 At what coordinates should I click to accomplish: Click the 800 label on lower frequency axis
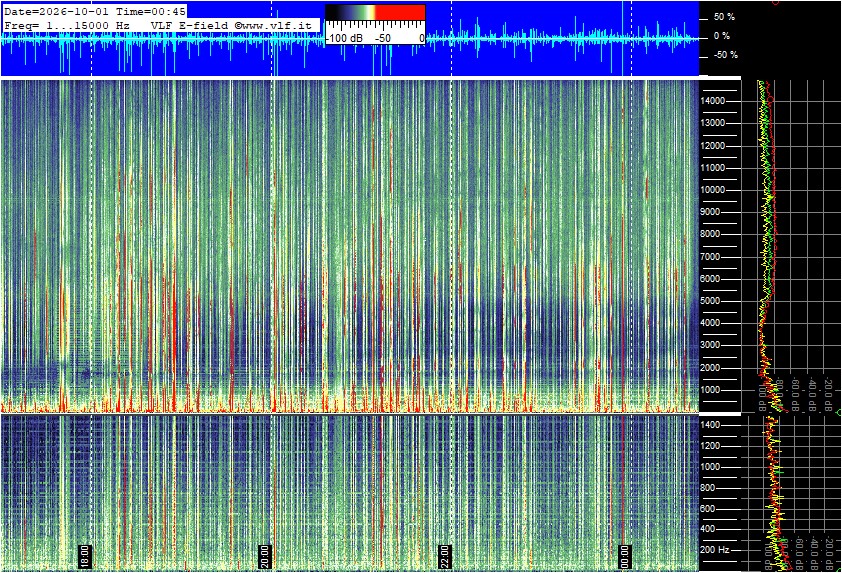(x=708, y=488)
